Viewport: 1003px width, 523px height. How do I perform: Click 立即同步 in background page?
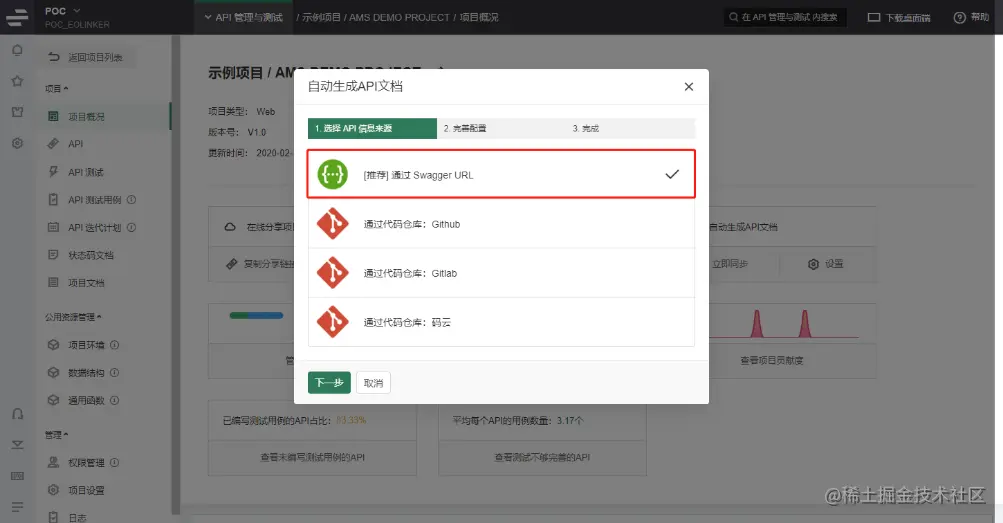pyautogui.click(x=730, y=263)
